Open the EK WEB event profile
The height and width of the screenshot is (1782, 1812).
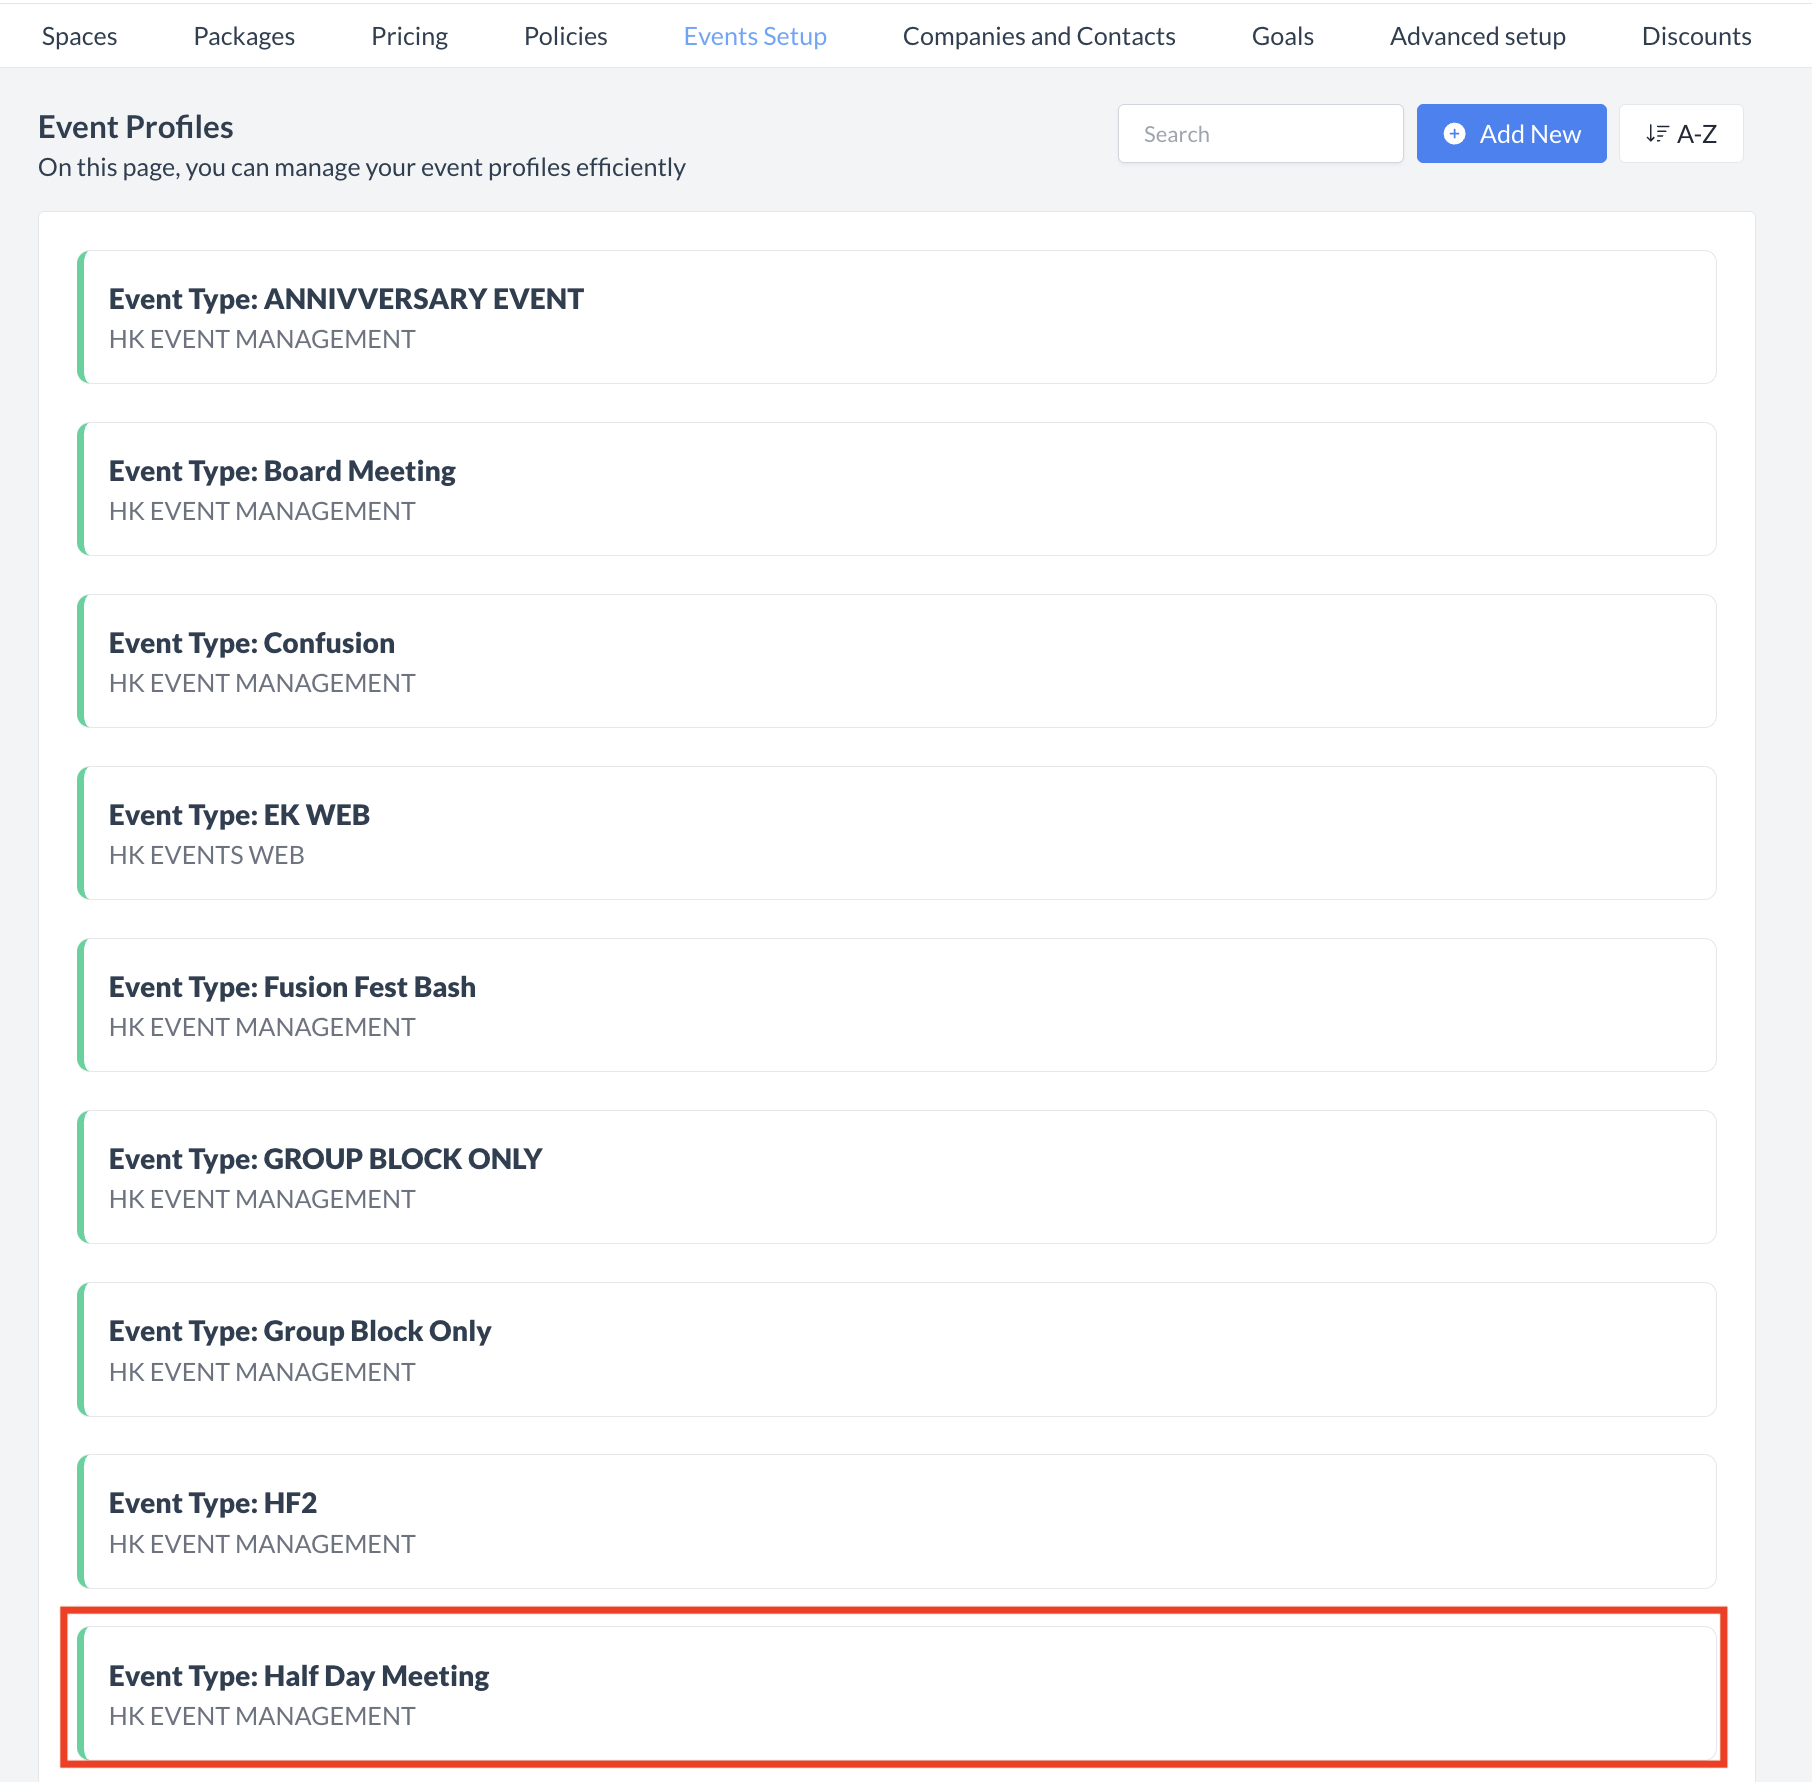pyautogui.click(x=897, y=833)
